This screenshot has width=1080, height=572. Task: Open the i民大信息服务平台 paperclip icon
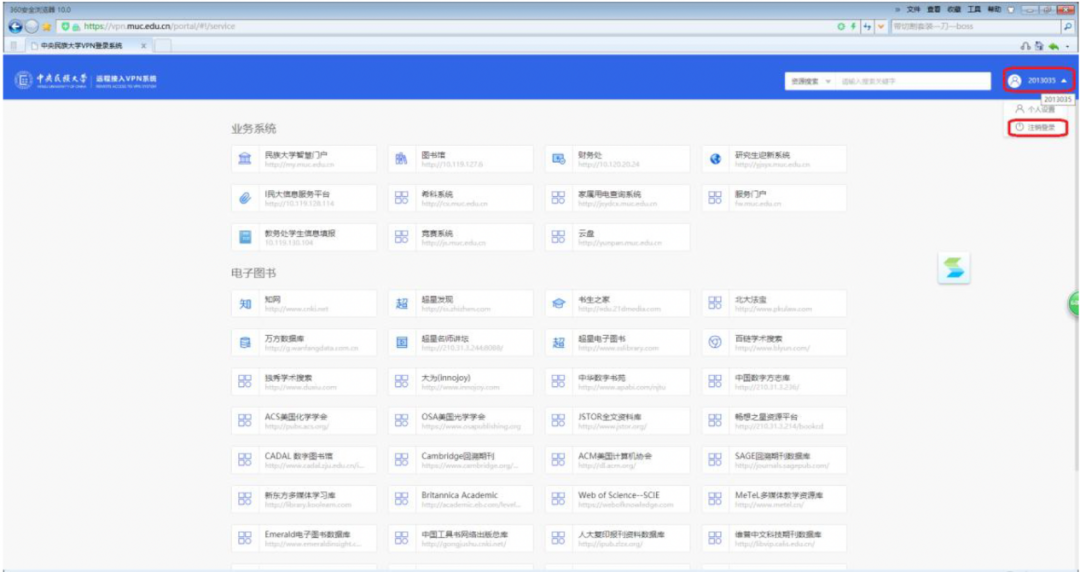(245, 198)
